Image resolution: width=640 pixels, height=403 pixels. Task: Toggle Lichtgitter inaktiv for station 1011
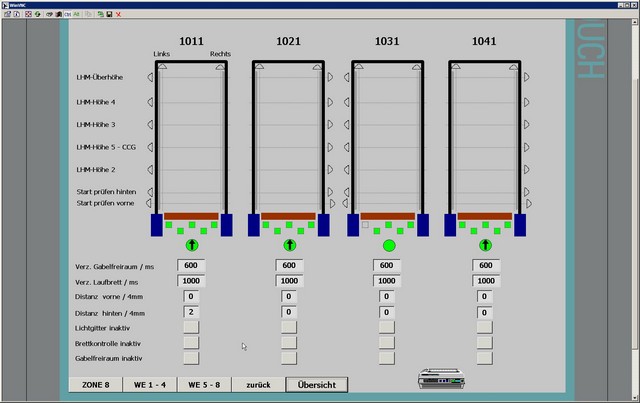click(191, 327)
